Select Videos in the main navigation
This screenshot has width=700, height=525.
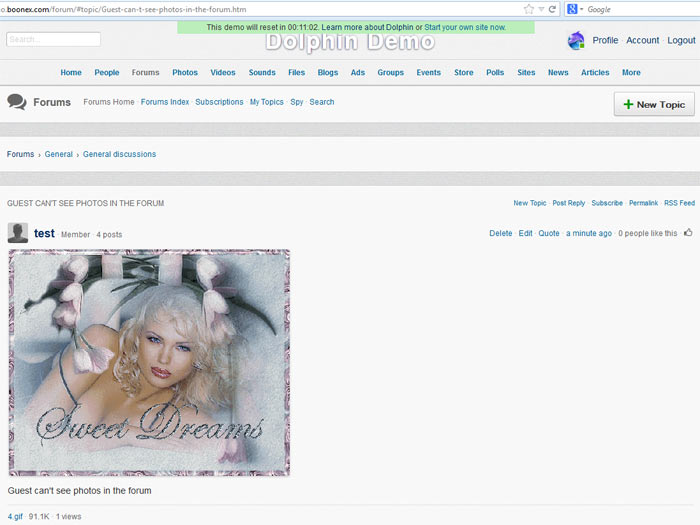coord(223,72)
